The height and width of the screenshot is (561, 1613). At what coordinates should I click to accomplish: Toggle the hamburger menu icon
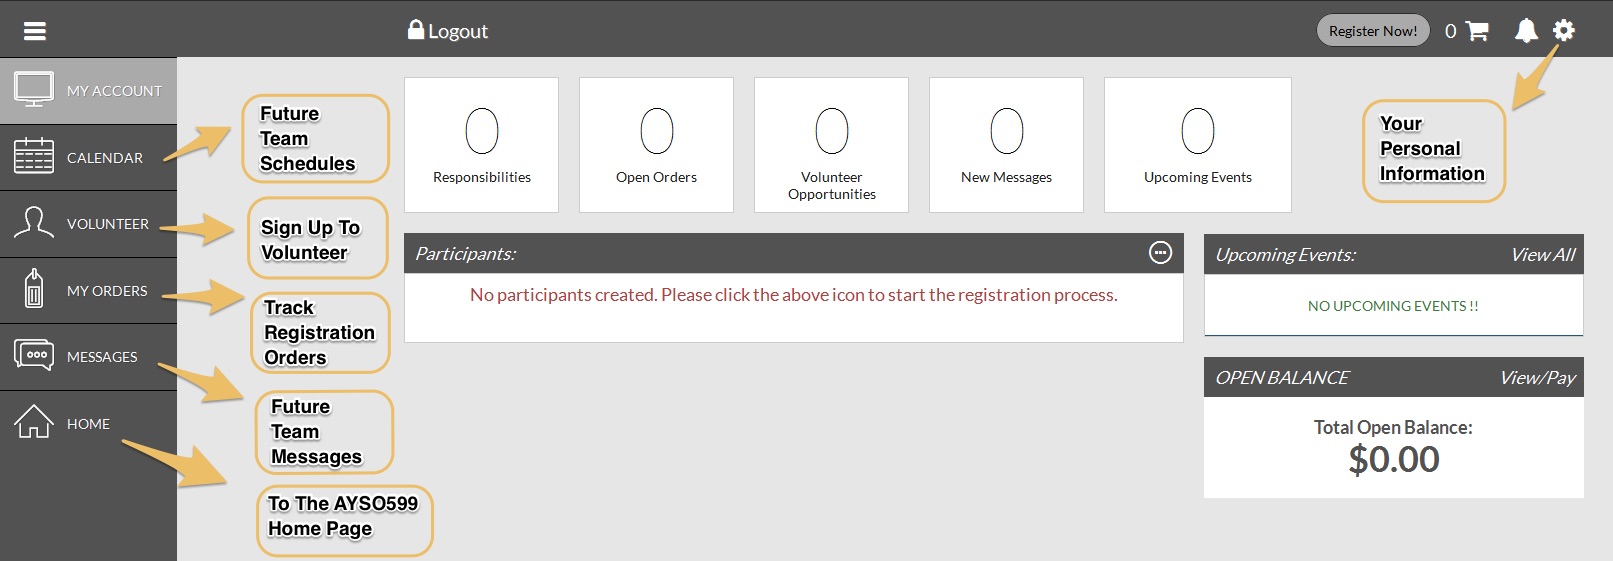point(35,31)
